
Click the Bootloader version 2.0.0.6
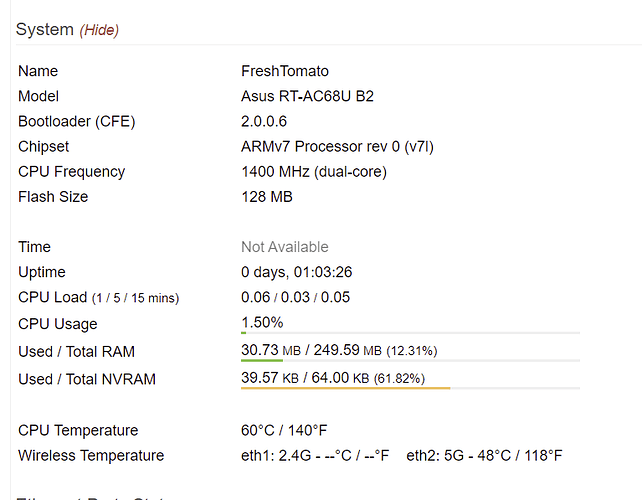pyautogui.click(x=264, y=121)
